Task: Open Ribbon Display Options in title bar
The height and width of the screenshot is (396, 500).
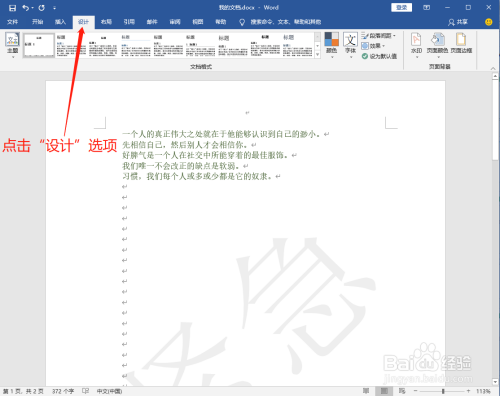Action: point(426,8)
